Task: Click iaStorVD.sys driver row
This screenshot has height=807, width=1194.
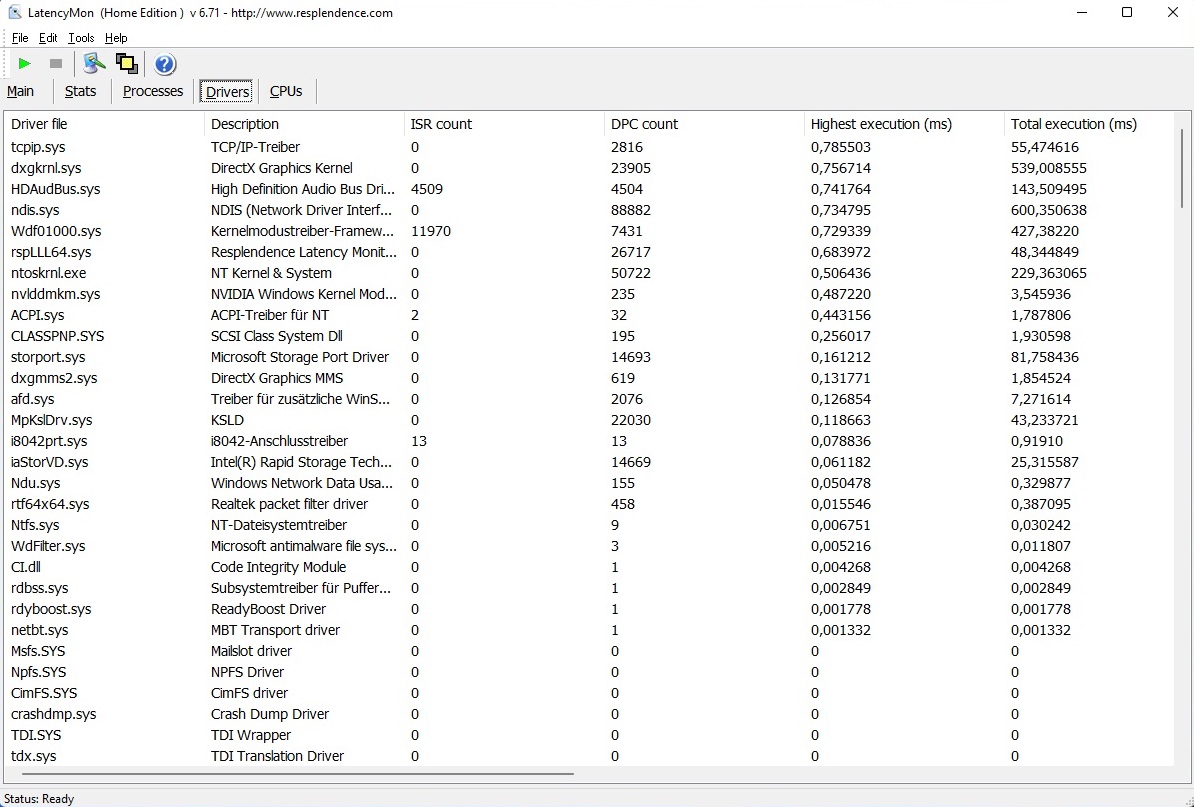Action: (590, 462)
